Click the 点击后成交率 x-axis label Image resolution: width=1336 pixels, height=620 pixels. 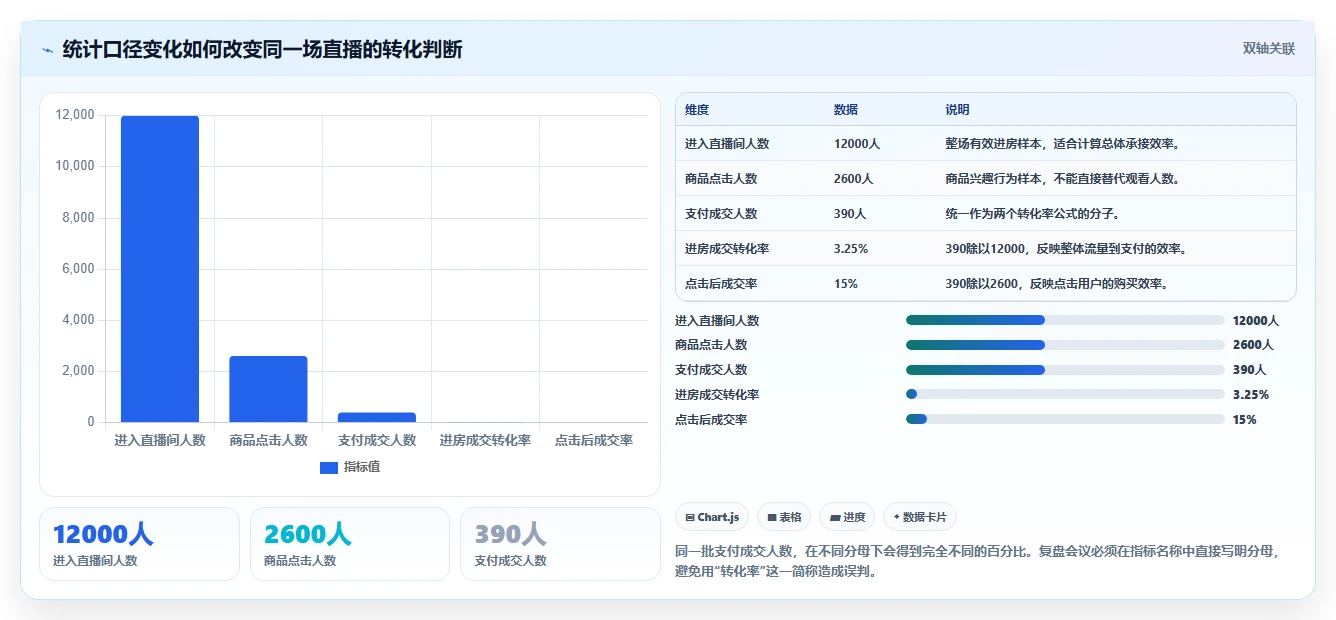pyautogui.click(x=594, y=440)
